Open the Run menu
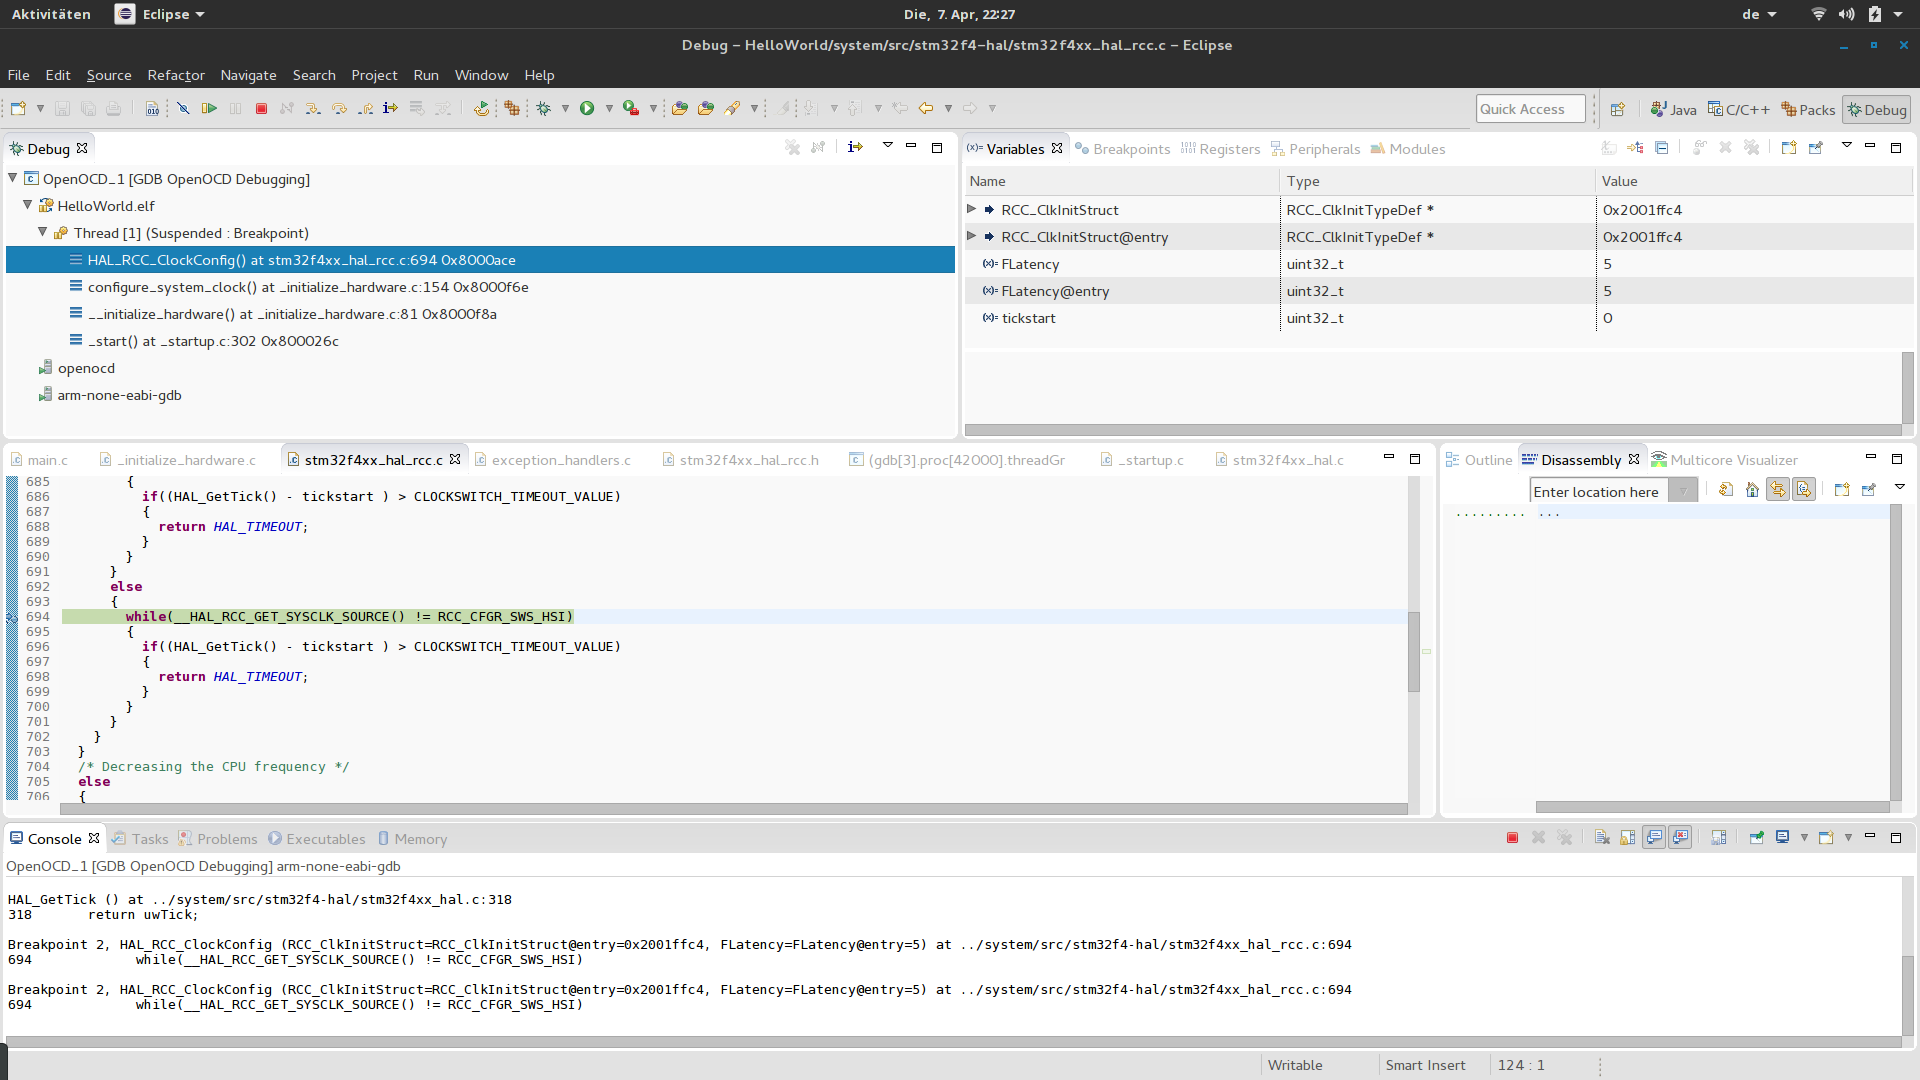Viewport: 1920px width, 1080px height. (x=426, y=75)
